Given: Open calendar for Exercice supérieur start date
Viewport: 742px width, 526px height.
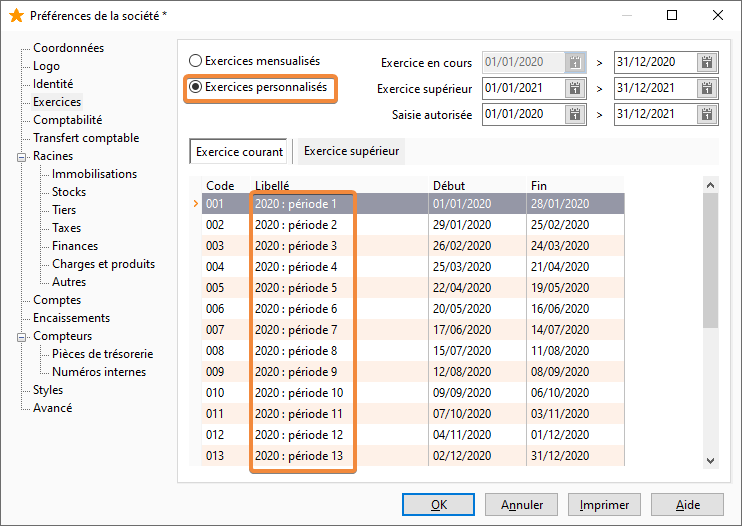Looking at the screenshot, I should [x=574, y=88].
